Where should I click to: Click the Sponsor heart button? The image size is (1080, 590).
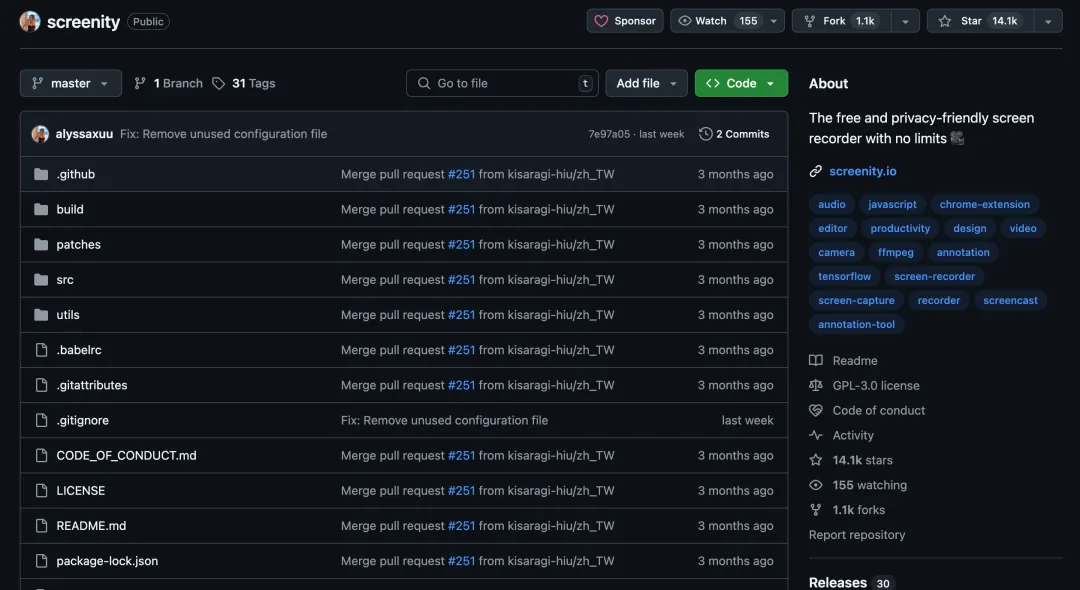(x=625, y=21)
